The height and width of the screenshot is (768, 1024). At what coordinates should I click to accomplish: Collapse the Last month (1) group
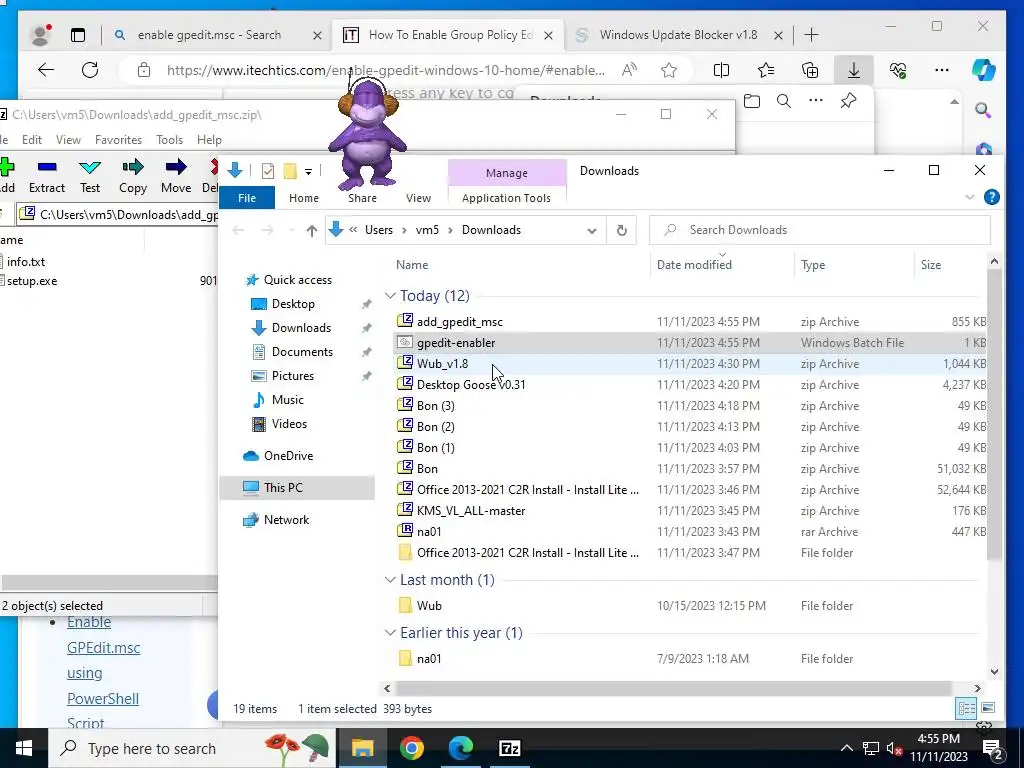[390, 580]
